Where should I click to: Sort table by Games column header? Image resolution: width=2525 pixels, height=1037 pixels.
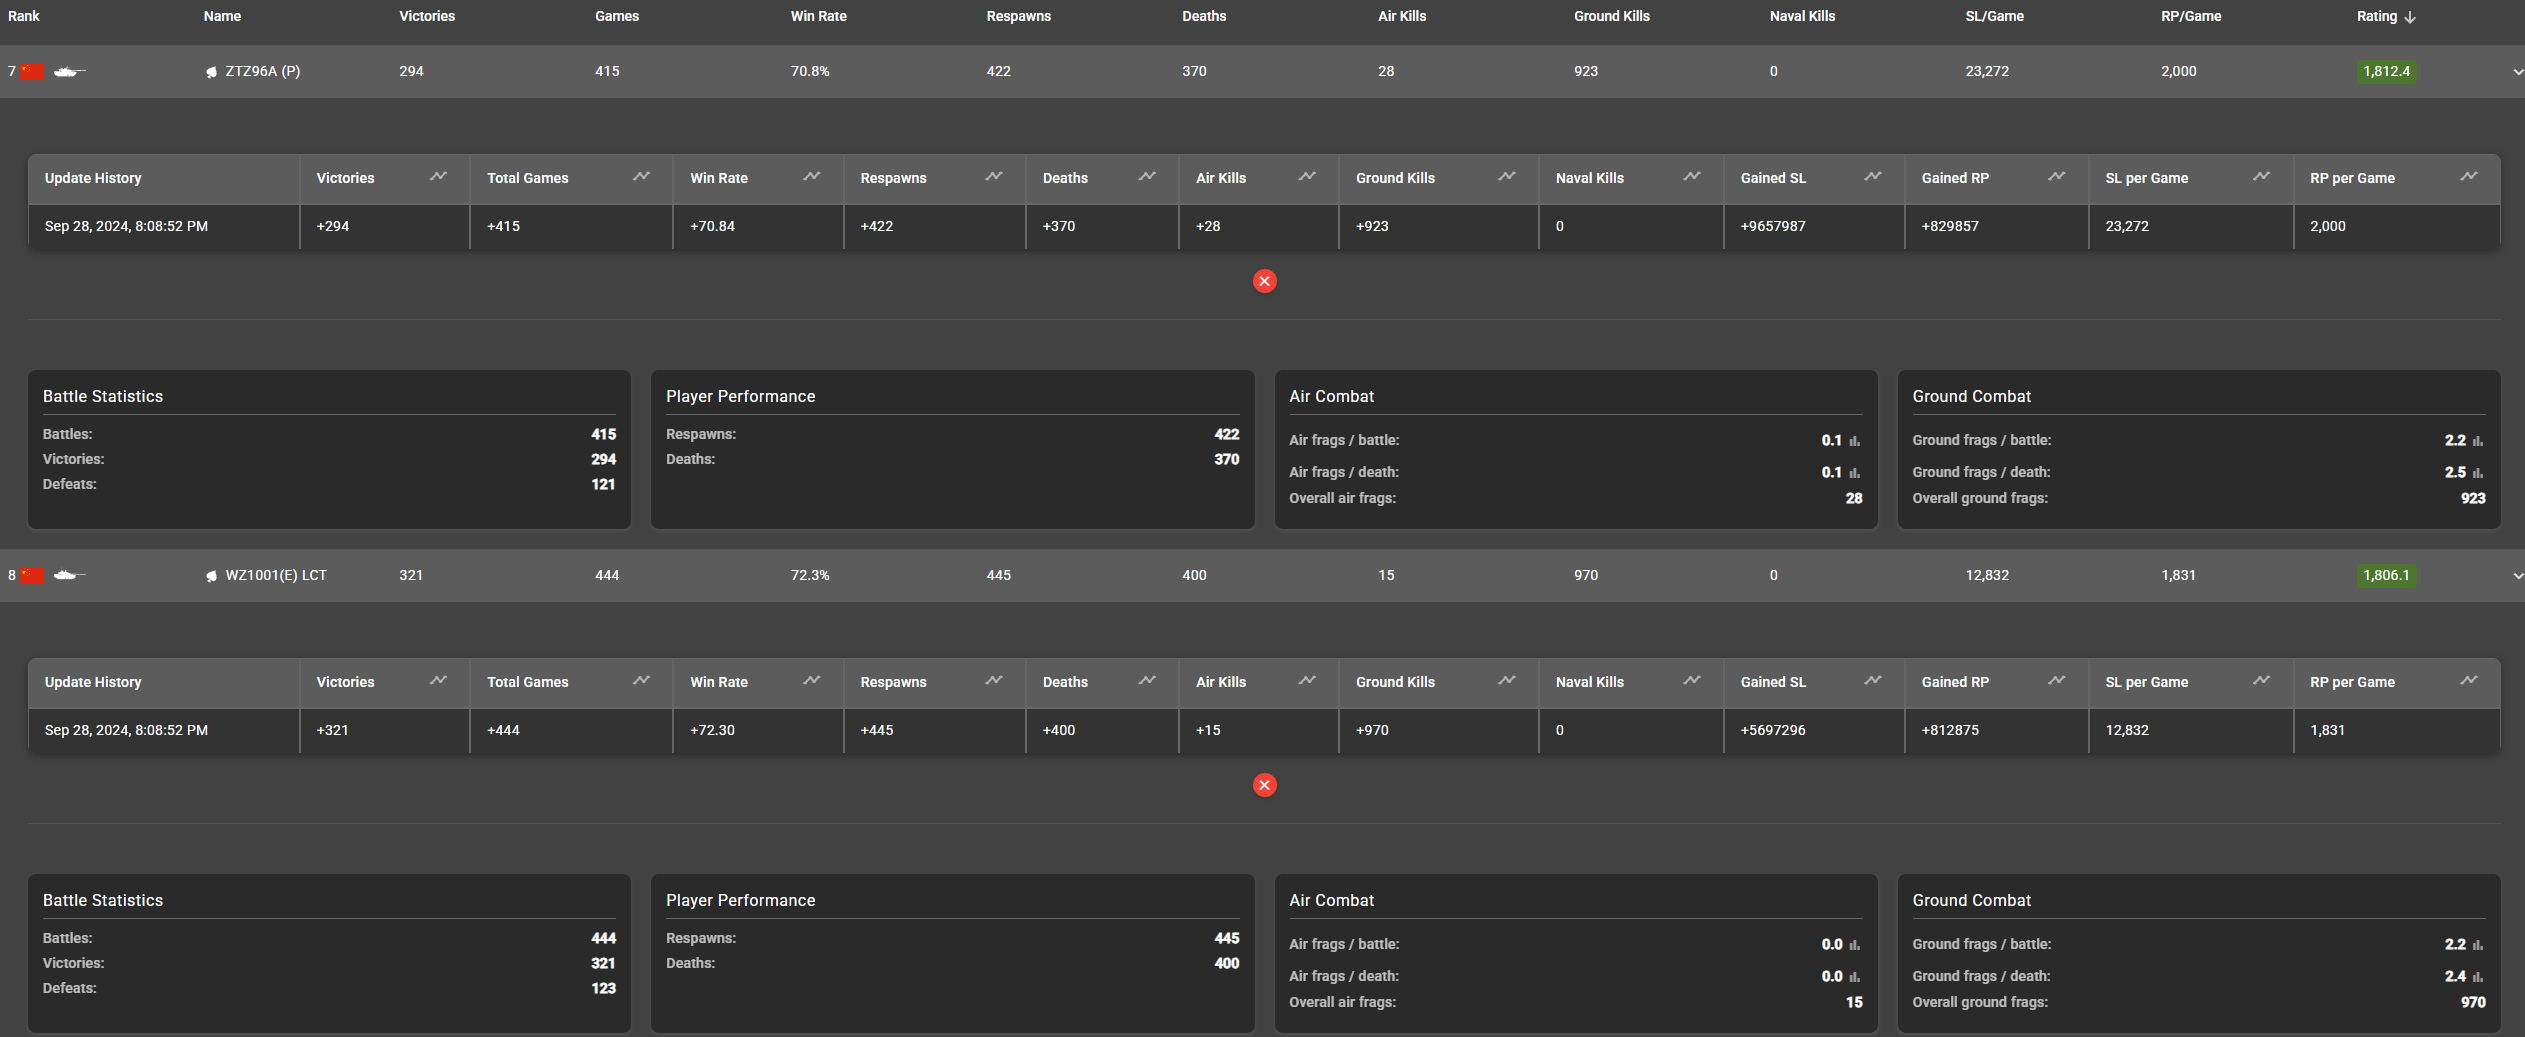[x=617, y=16]
